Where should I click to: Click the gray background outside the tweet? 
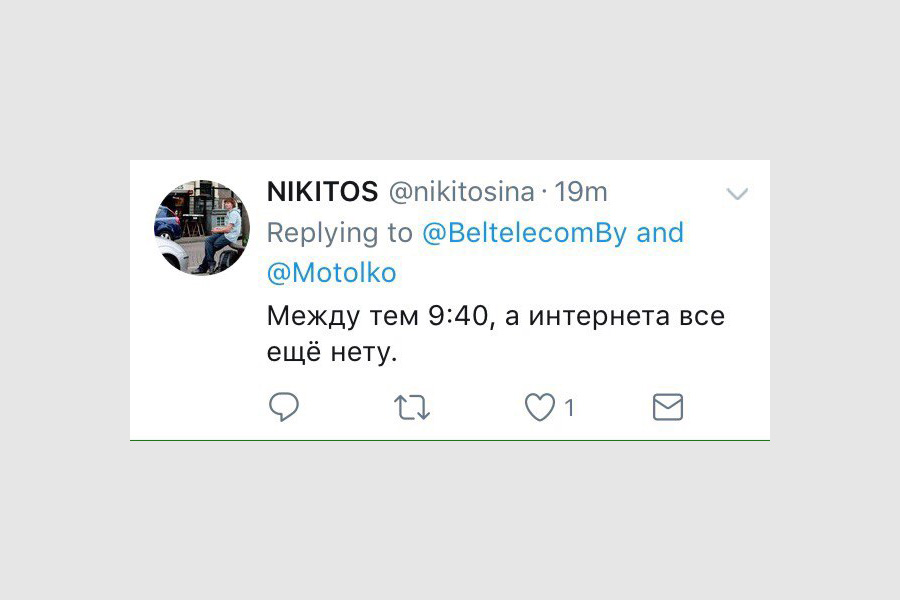[450, 80]
